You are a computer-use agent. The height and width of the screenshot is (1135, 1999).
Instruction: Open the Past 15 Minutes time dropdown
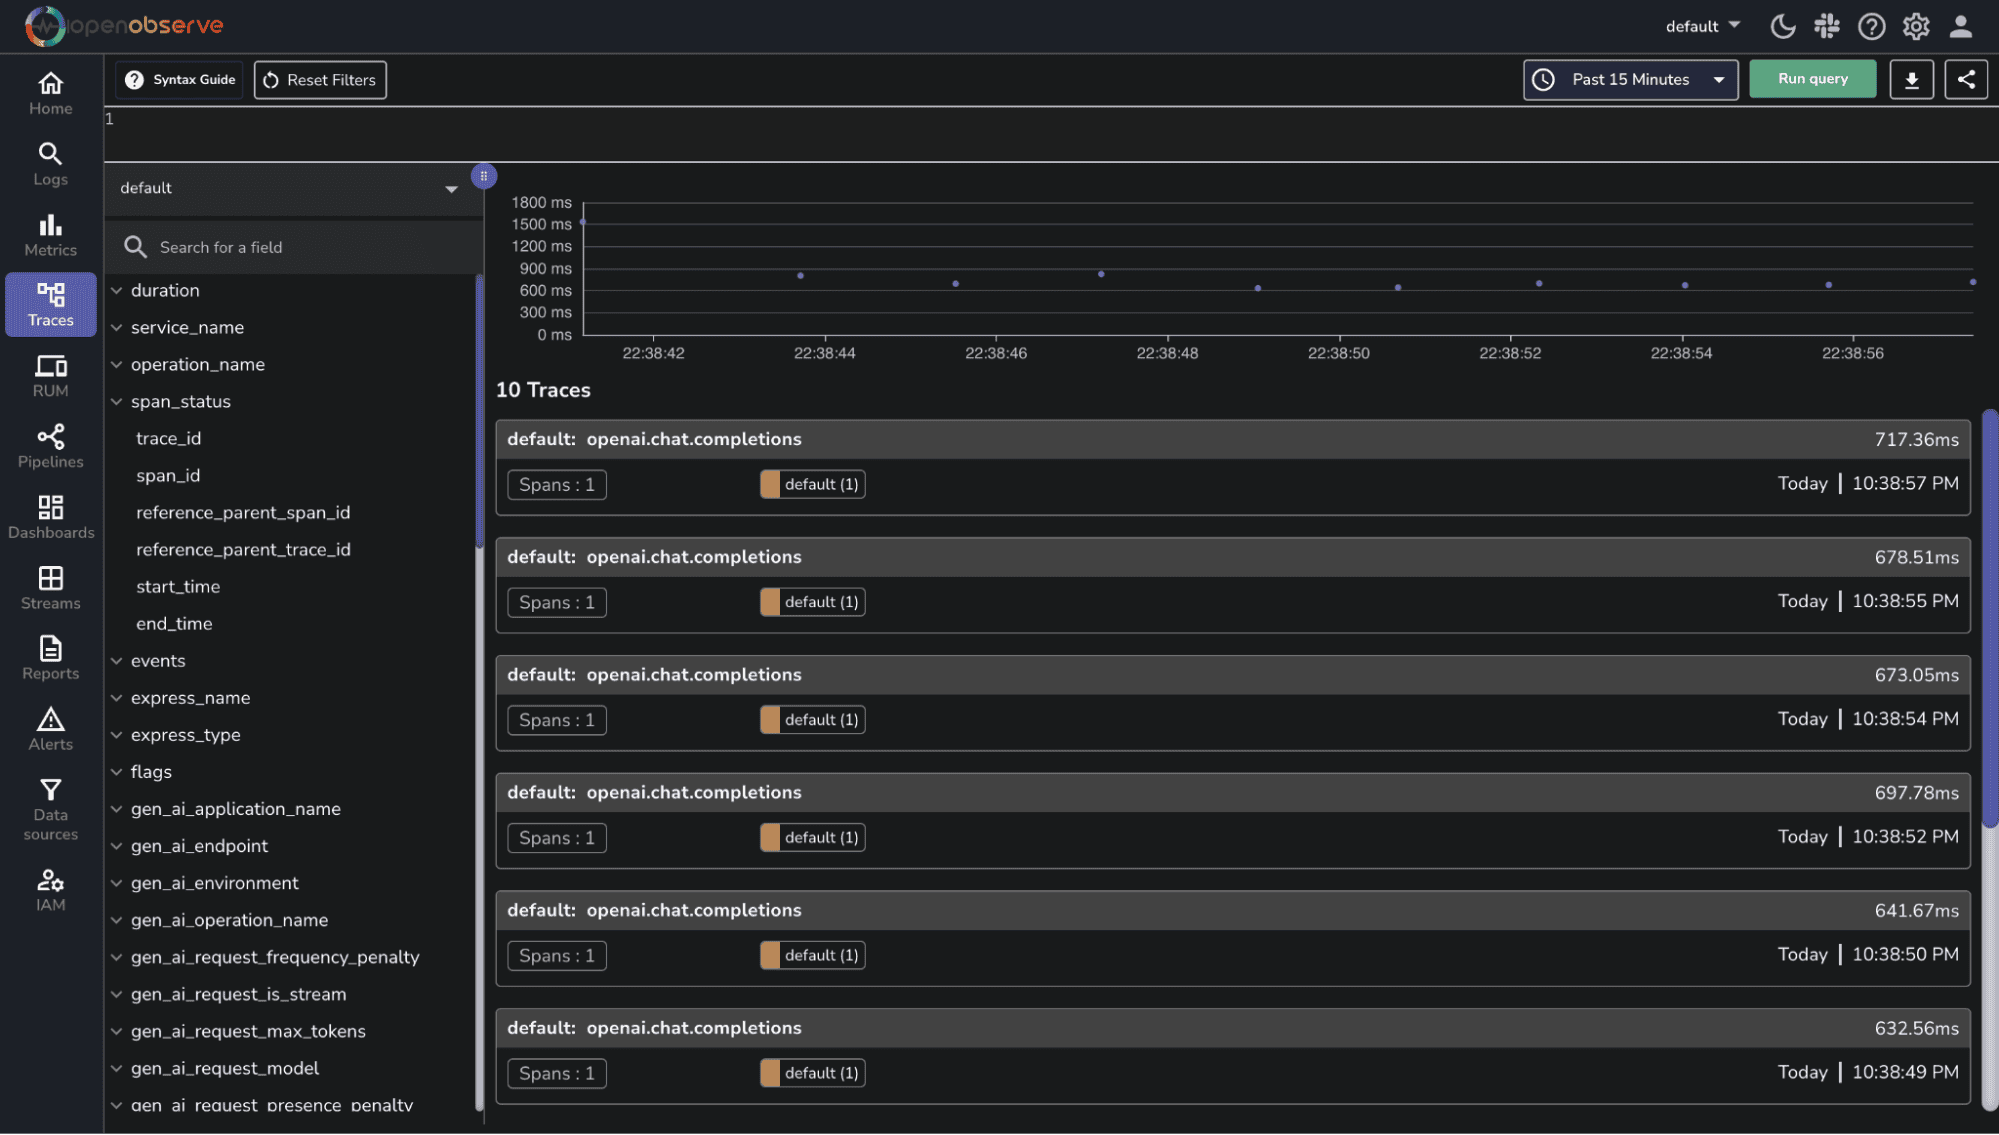click(x=1630, y=80)
